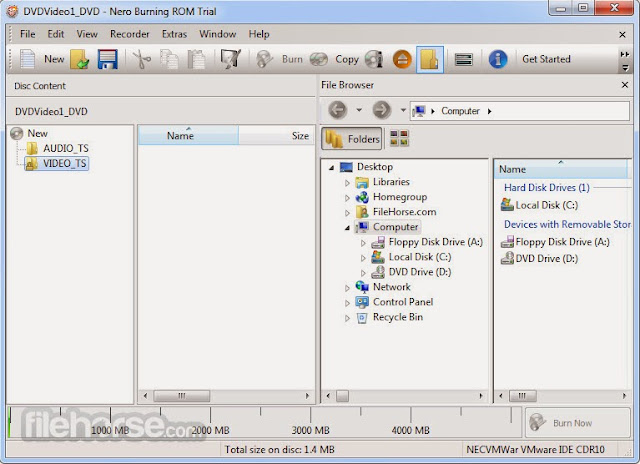Click disc content horizontal scrollbar thumb
Viewport: 640px width, 464px height.
(x=182, y=395)
